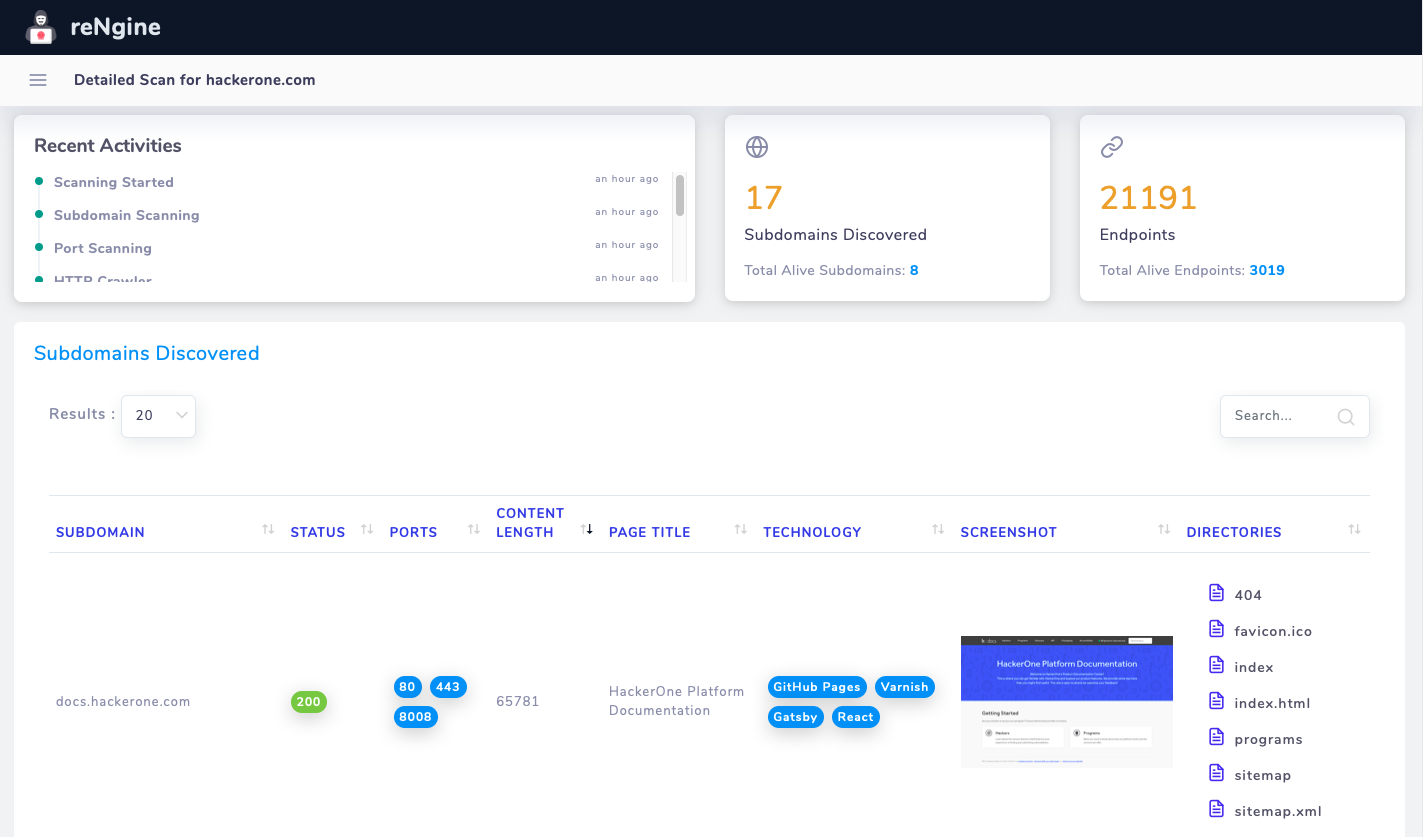Sort by Ports column arrows

pyautogui.click(x=474, y=529)
